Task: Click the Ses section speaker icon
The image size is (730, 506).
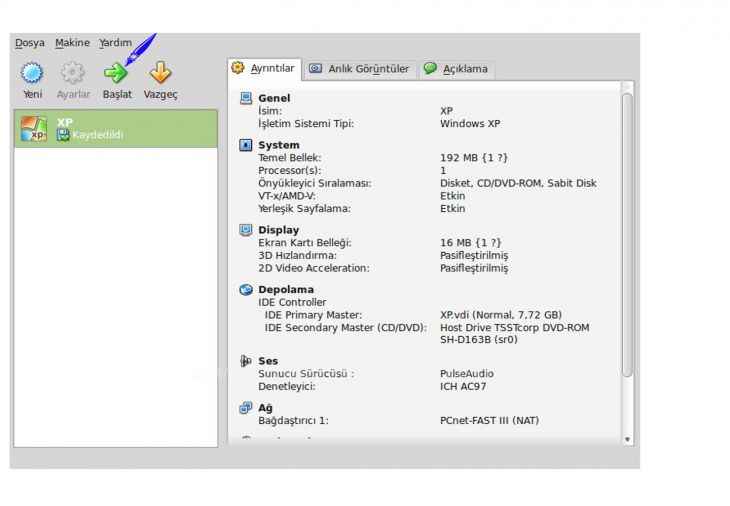Action: click(x=245, y=361)
